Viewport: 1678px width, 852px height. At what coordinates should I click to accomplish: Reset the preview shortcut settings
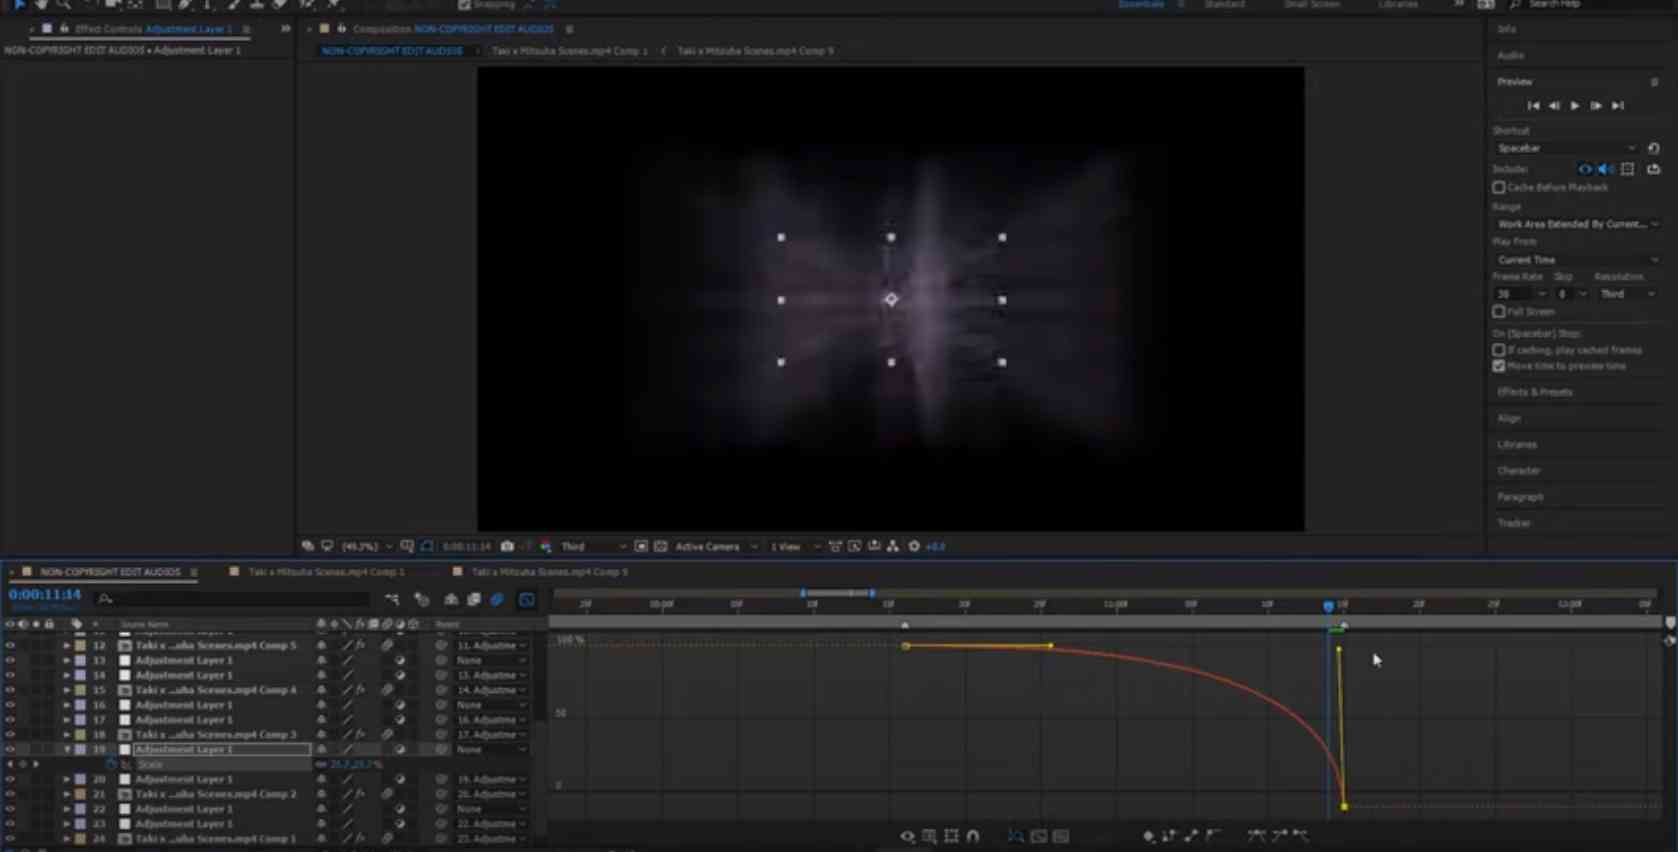[x=1654, y=148]
